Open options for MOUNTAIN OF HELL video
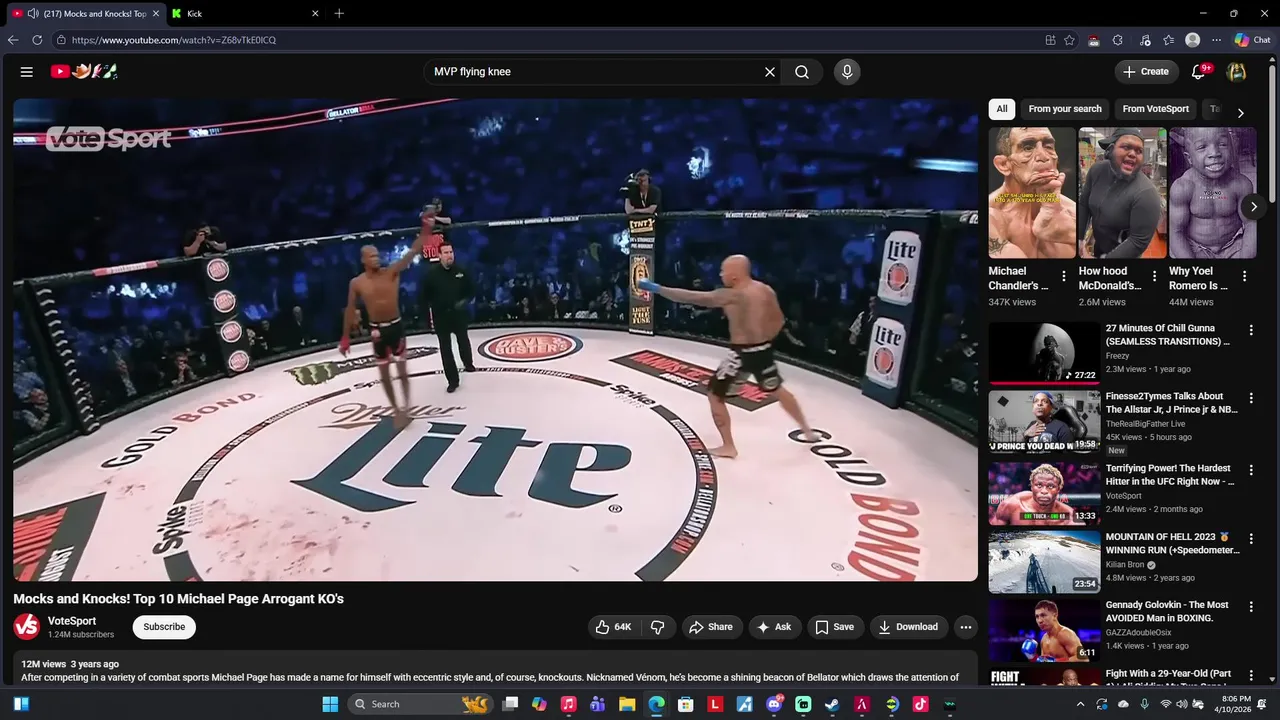The image size is (1280, 720). tap(1251, 539)
